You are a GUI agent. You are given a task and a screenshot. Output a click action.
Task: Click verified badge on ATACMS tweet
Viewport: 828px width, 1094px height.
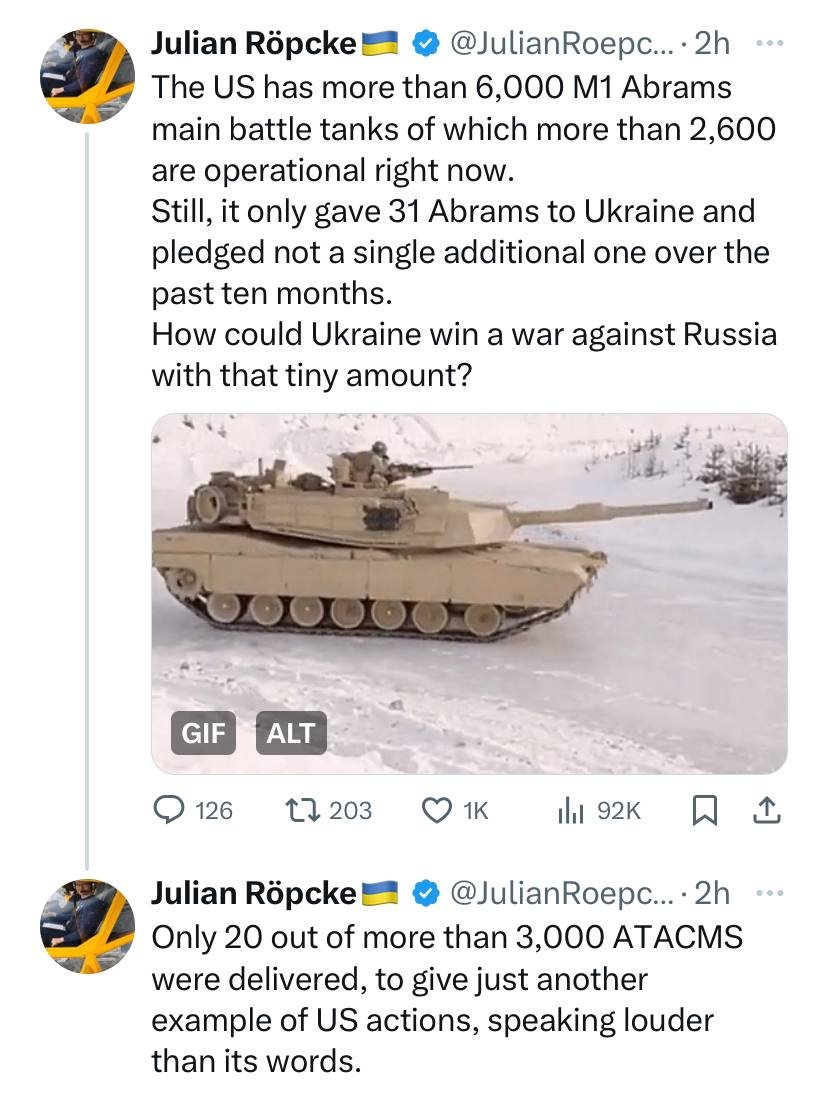point(425,893)
